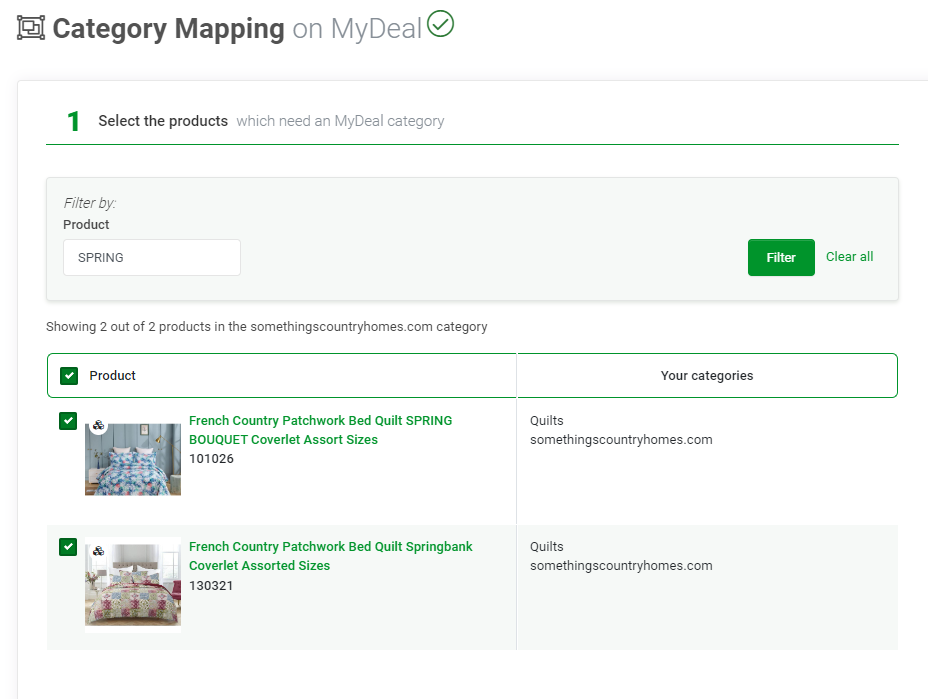Toggle the select-all Product header checkbox

pos(69,376)
